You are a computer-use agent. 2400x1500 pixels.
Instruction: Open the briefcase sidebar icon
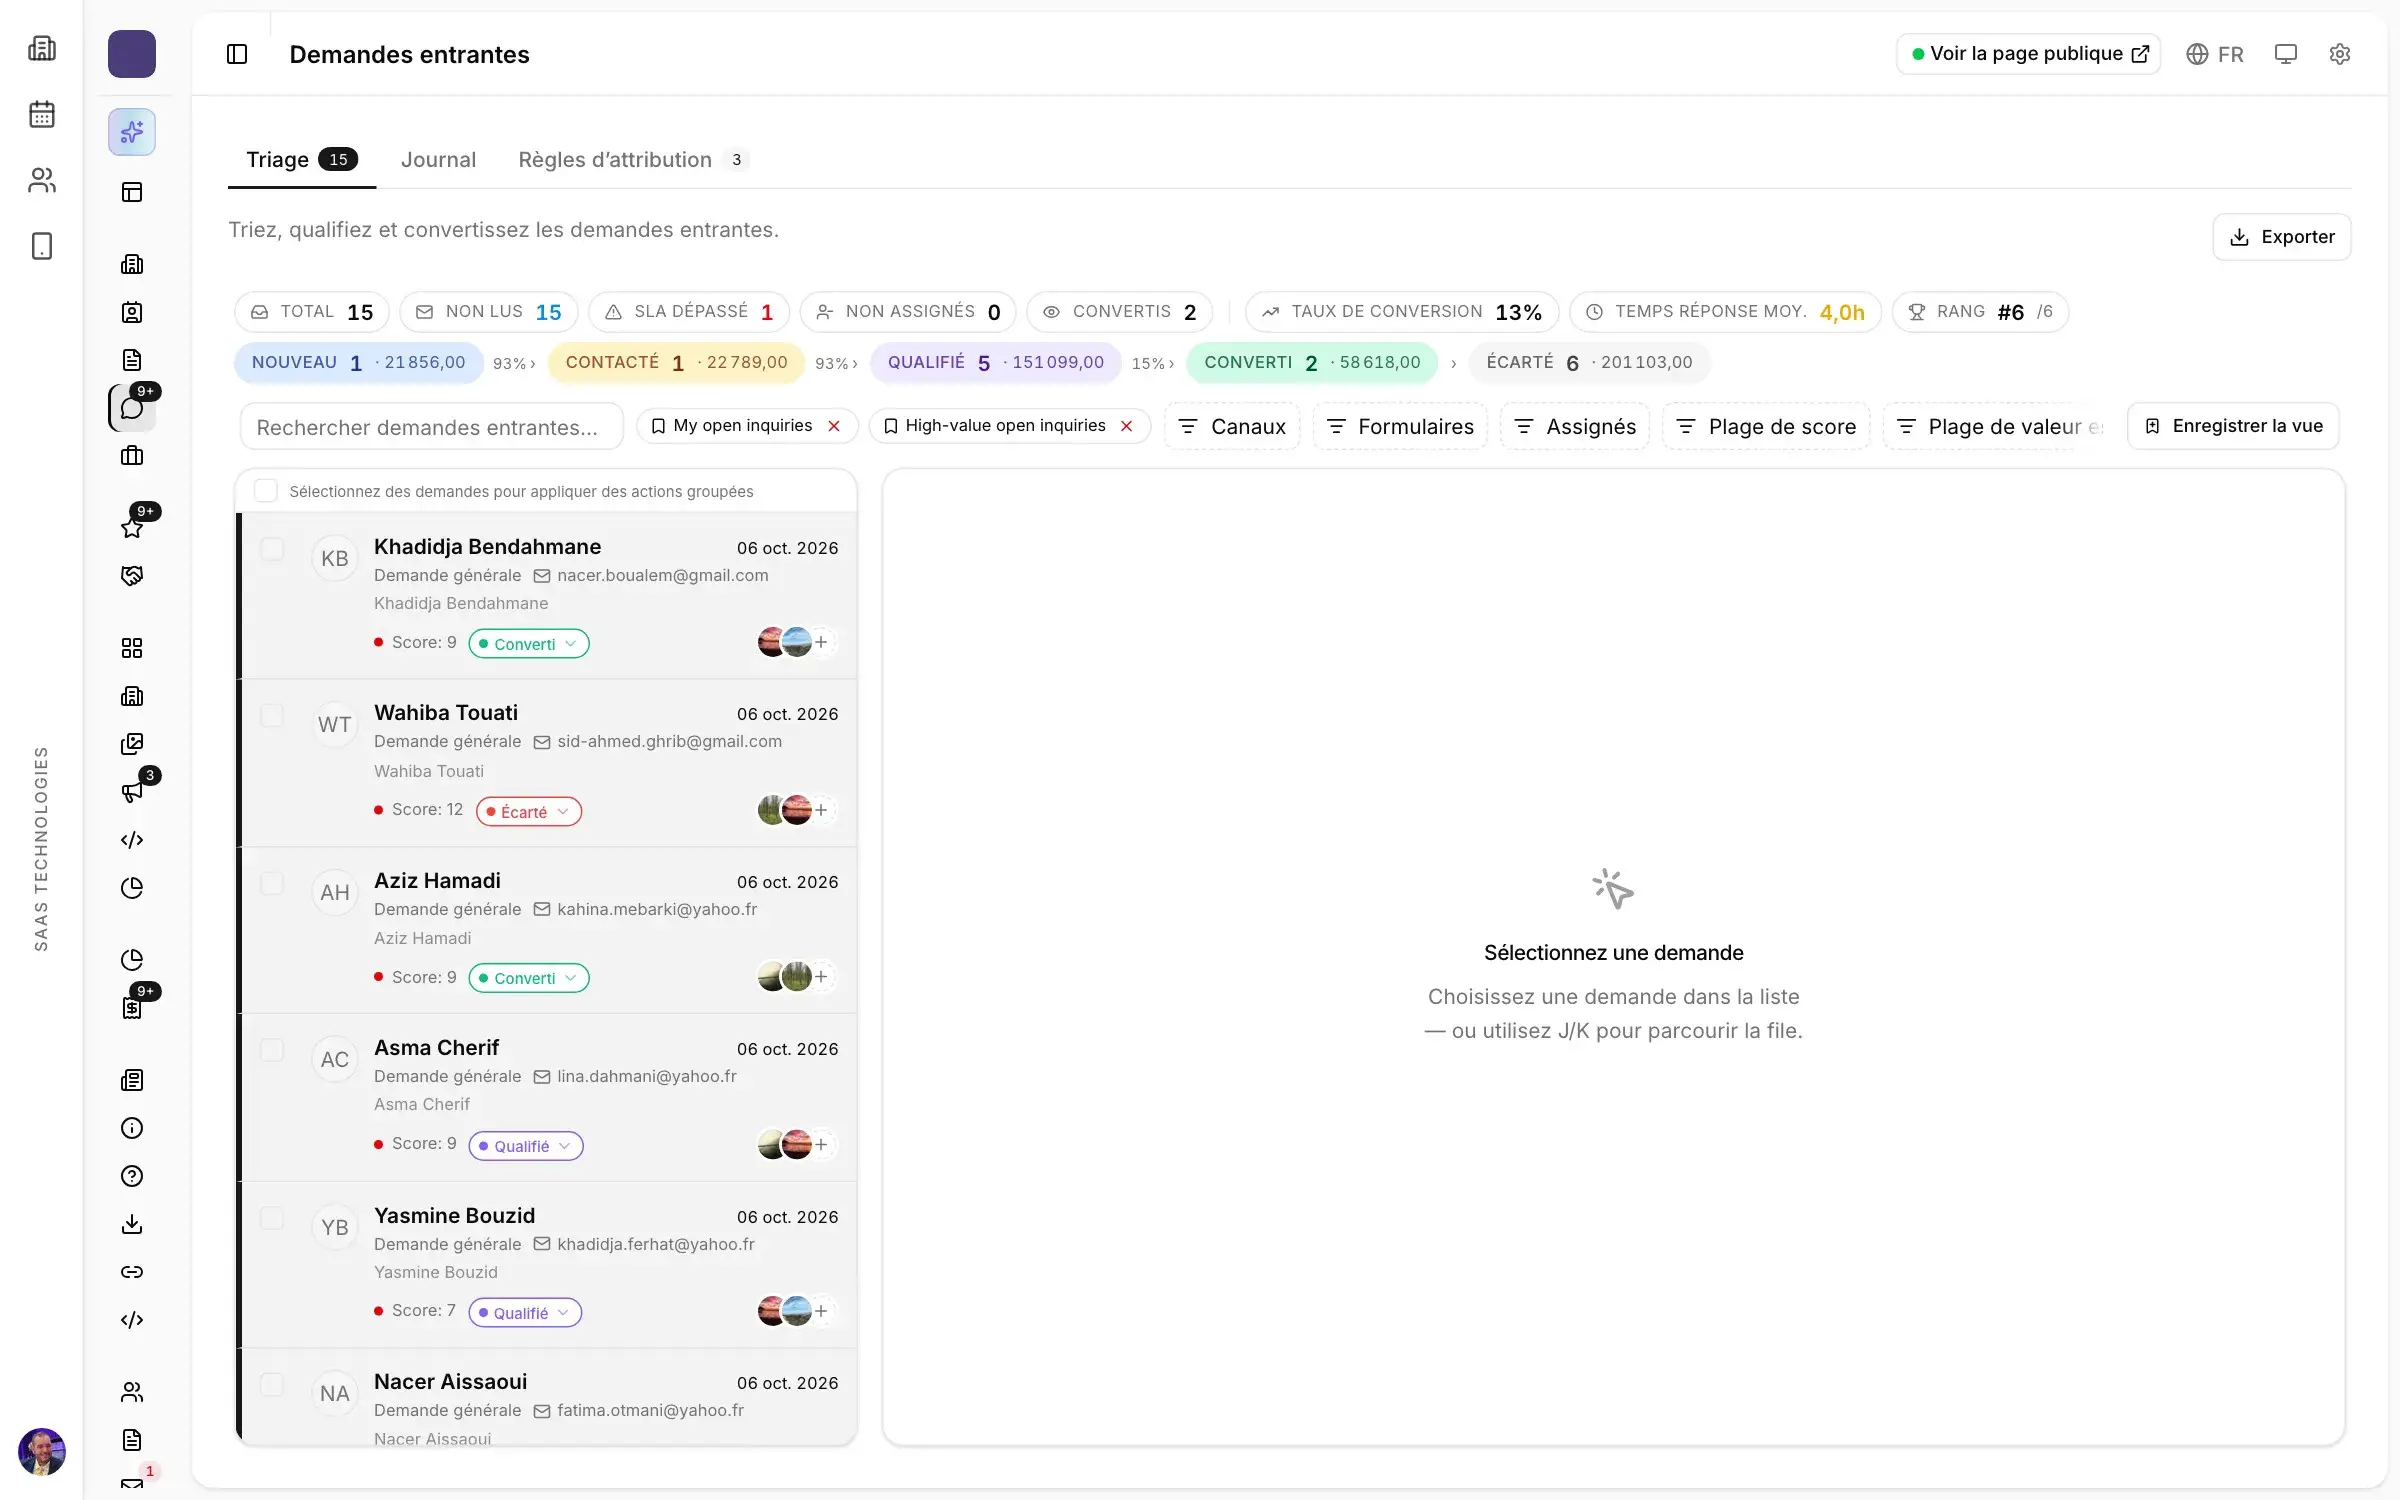[132, 456]
